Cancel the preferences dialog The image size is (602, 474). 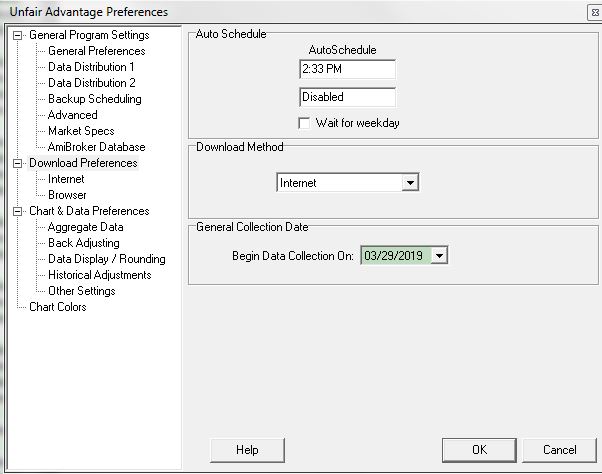(559, 450)
